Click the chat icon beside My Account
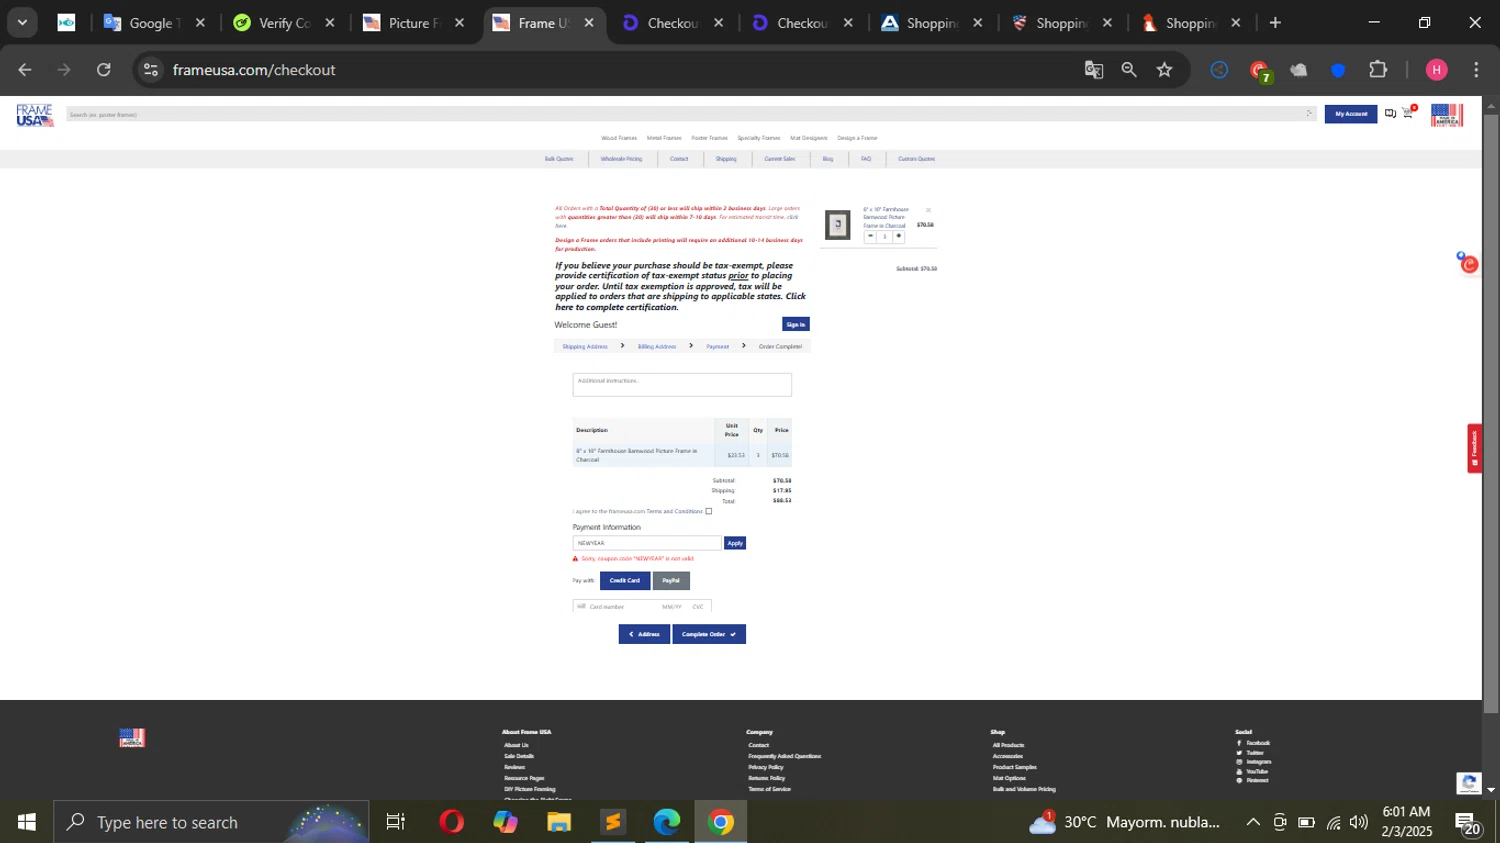Screen dimensions: 1500x843 point(1390,114)
